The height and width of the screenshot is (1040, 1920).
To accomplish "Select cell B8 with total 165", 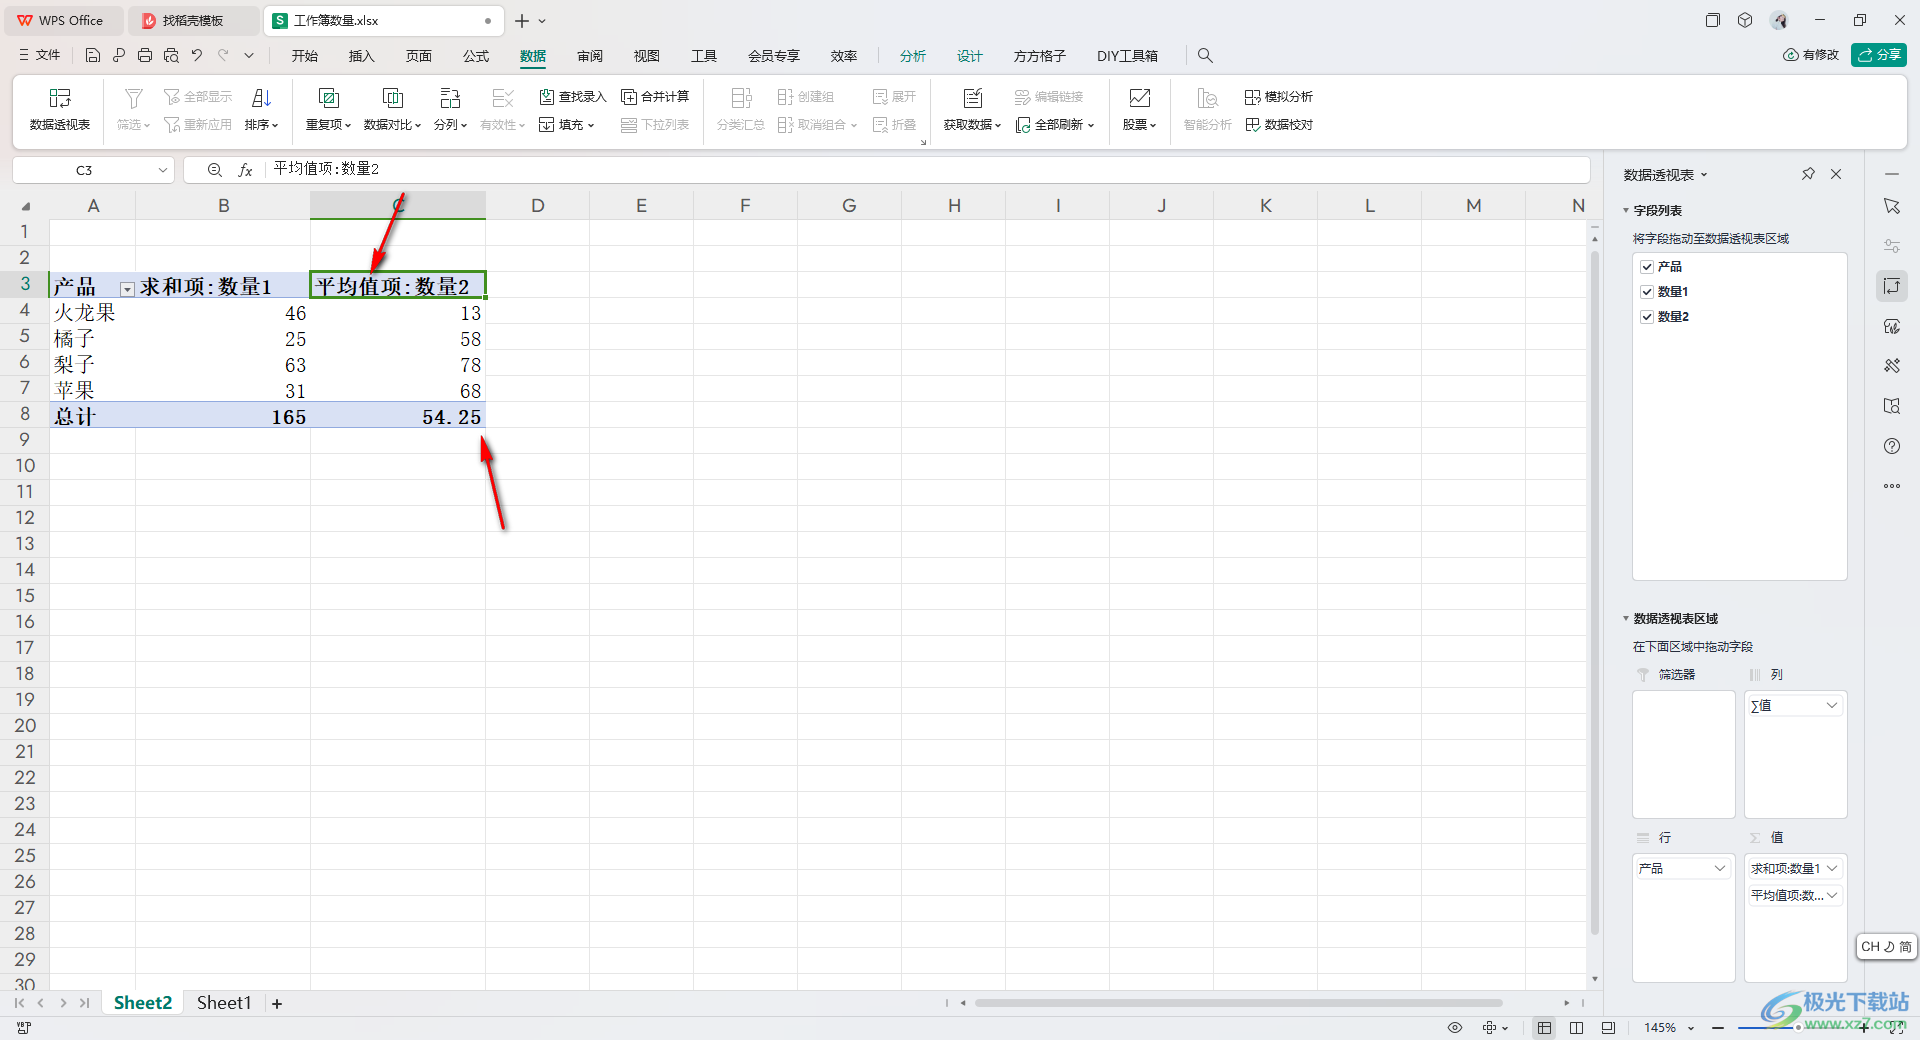I will [x=223, y=416].
